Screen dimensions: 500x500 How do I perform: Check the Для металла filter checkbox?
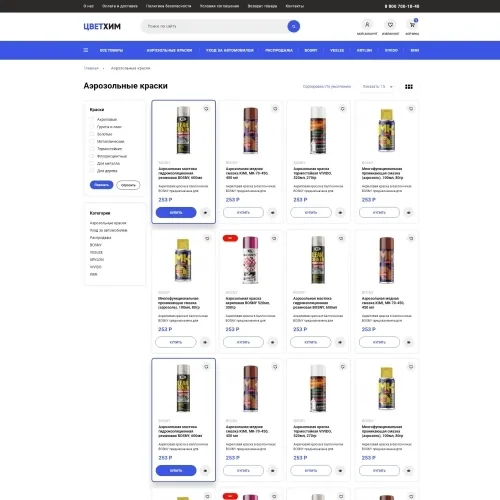click(x=92, y=163)
